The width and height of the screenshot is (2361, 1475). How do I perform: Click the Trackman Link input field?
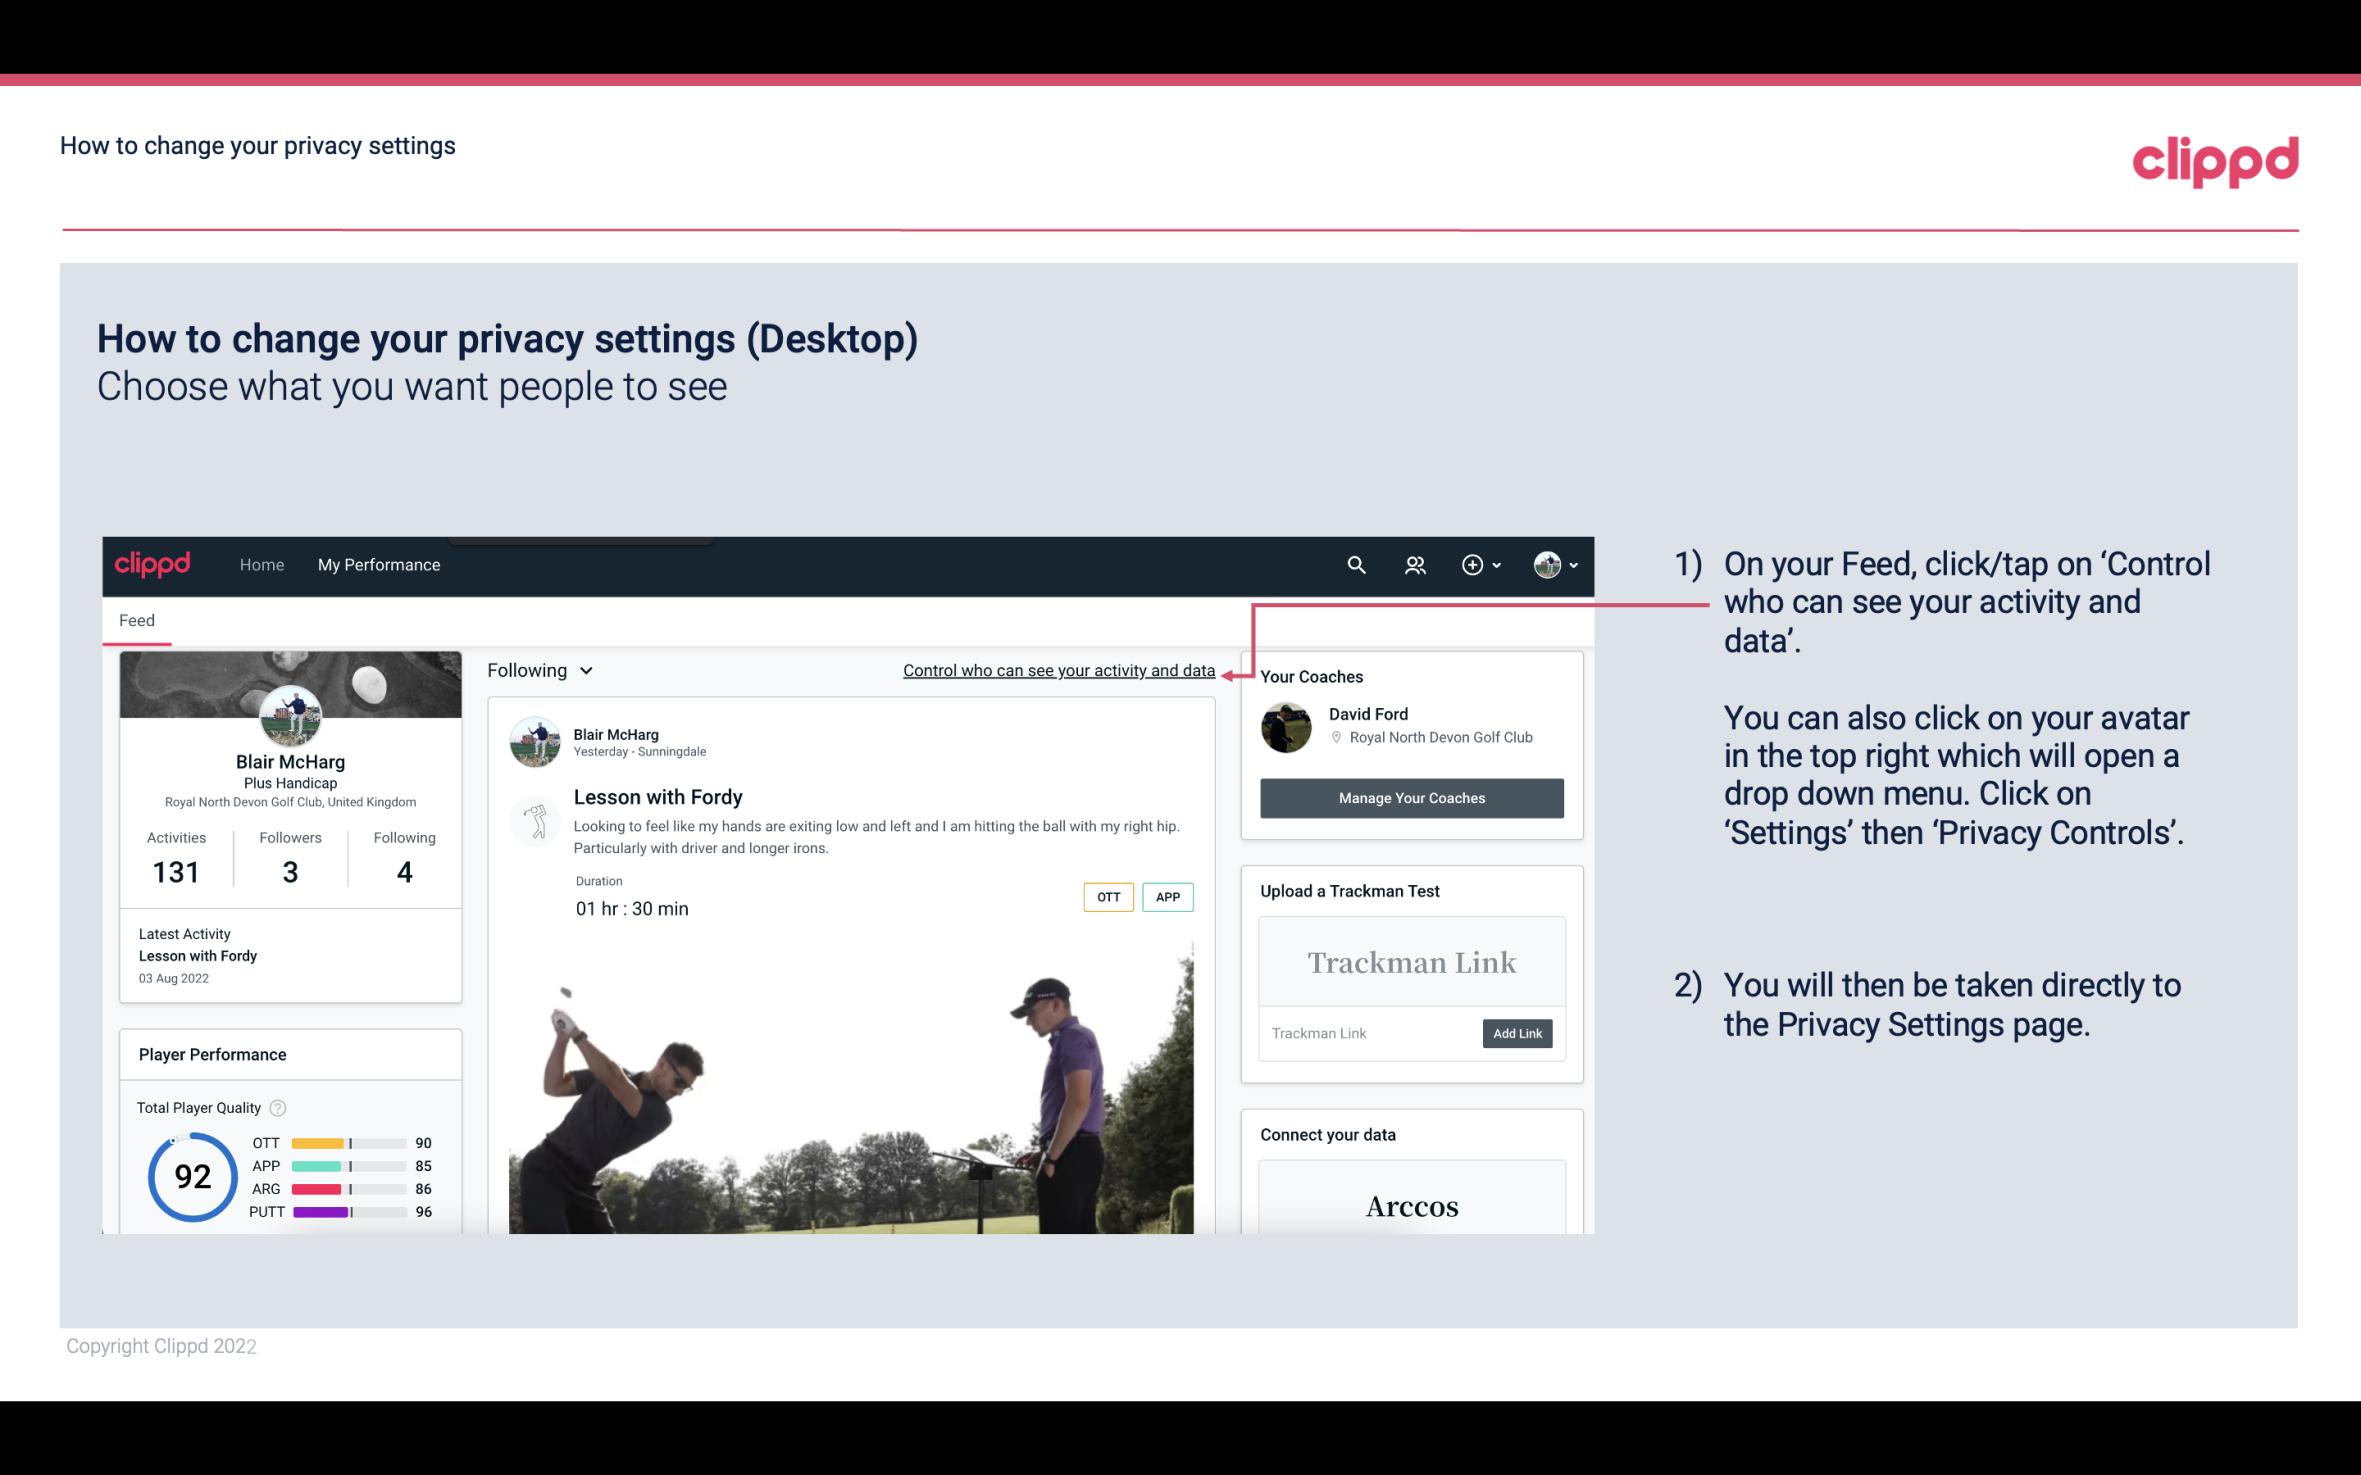click(1367, 1031)
